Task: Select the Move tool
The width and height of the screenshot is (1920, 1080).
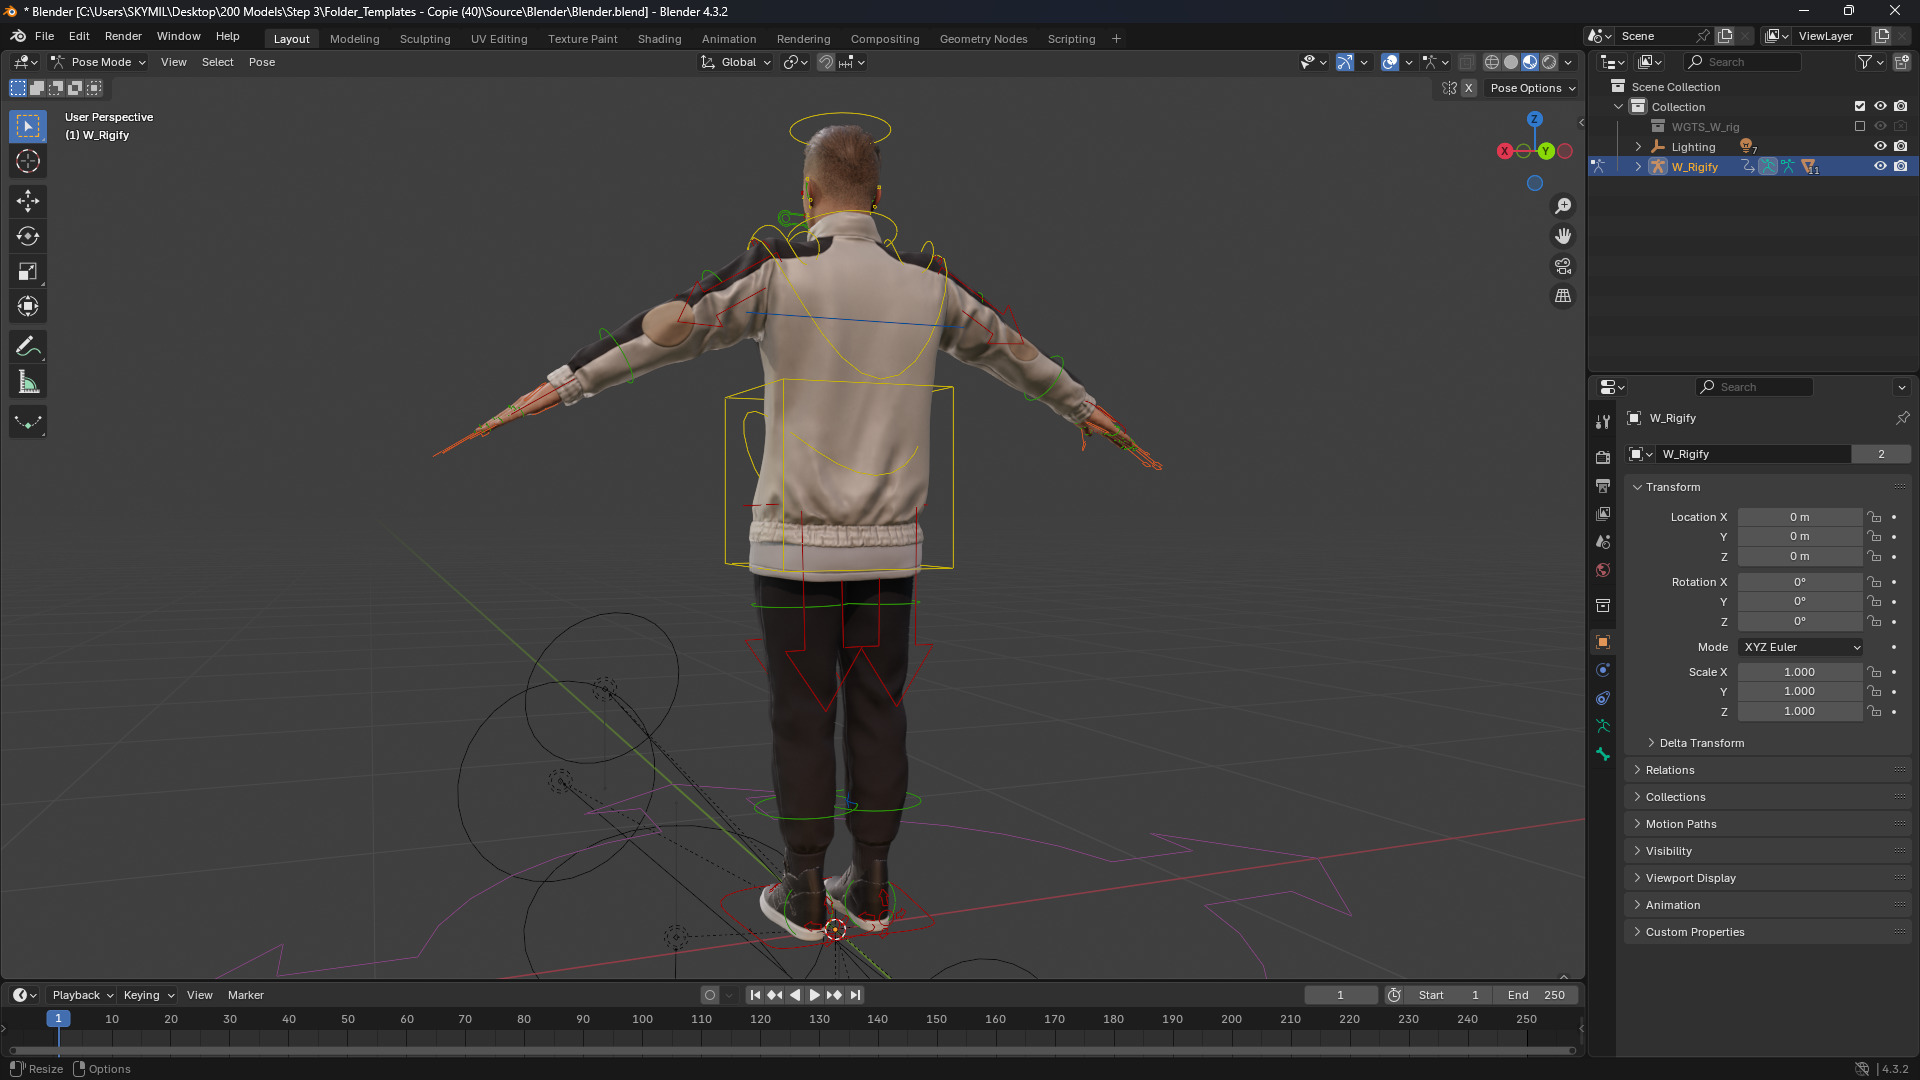Action: pos(28,201)
